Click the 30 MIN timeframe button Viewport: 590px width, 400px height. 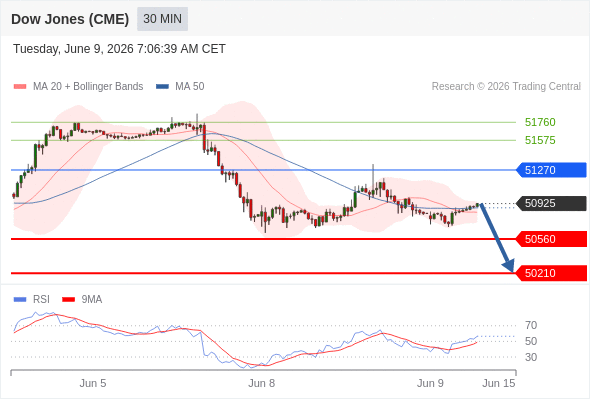162,19
